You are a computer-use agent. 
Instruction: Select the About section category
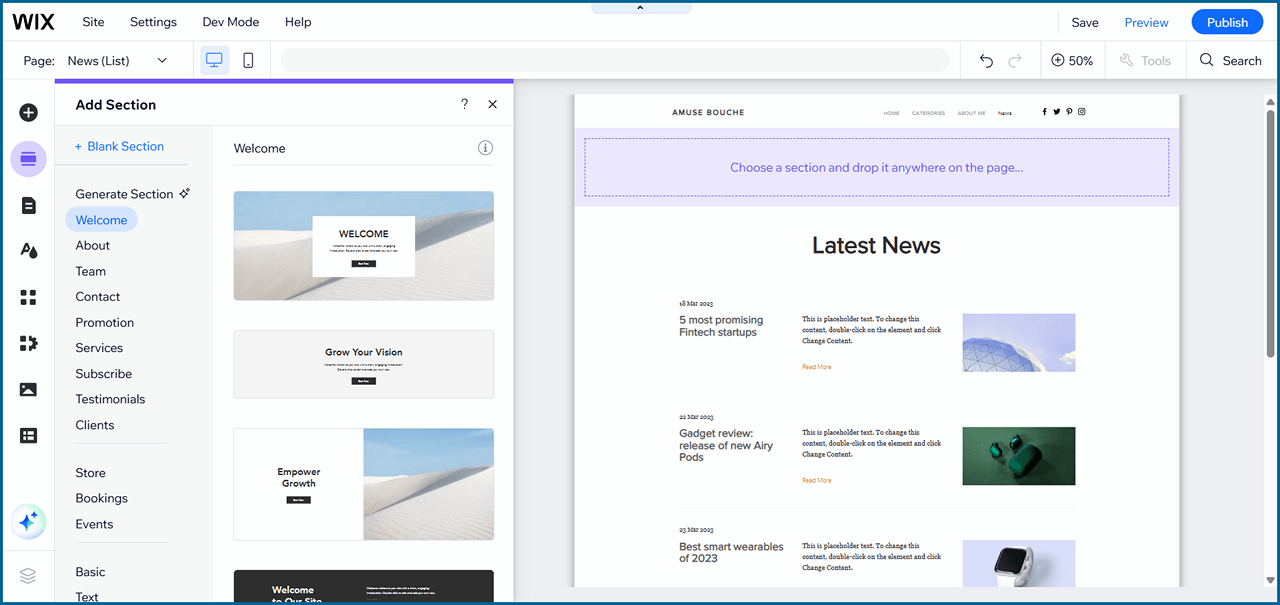(x=93, y=245)
